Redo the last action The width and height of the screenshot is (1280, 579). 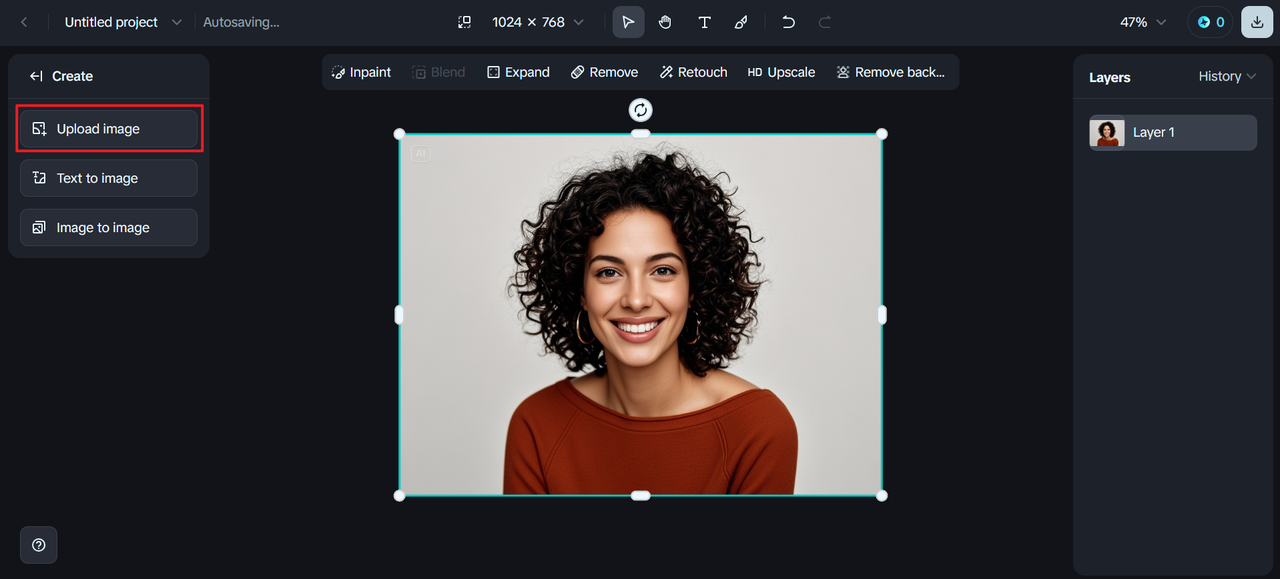825,22
